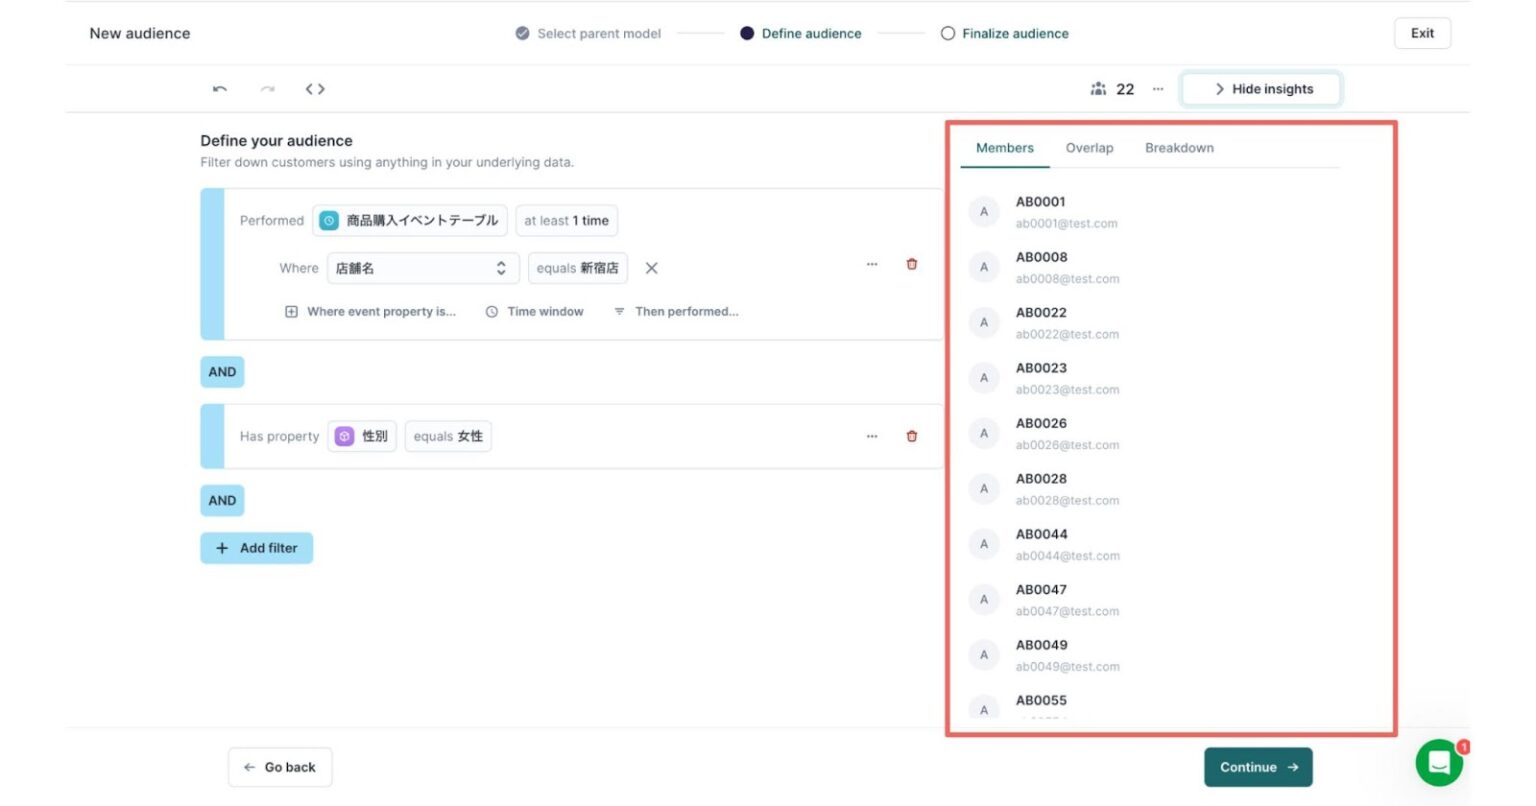Click the 商品購入イベントテーブル event source icon
The height and width of the screenshot is (806, 1536).
[x=331, y=220]
